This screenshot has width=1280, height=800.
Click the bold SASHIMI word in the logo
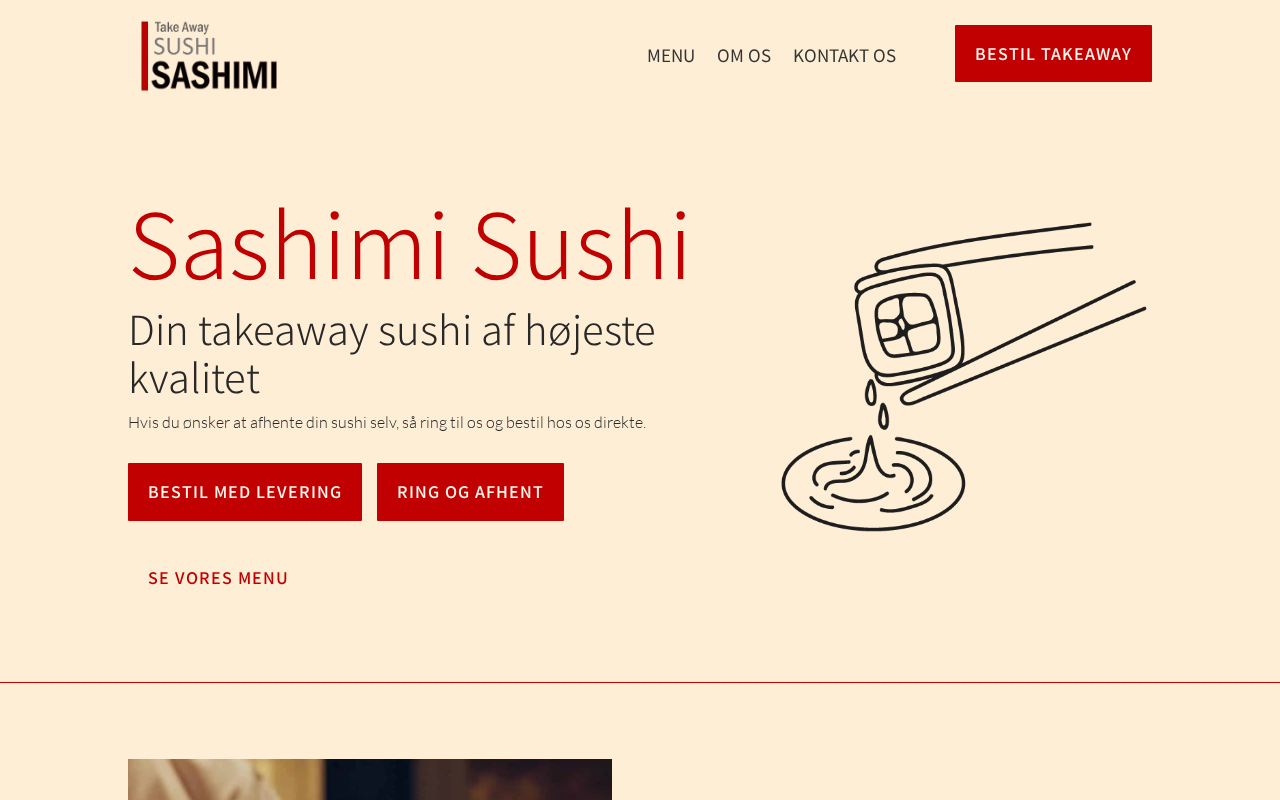point(215,75)
